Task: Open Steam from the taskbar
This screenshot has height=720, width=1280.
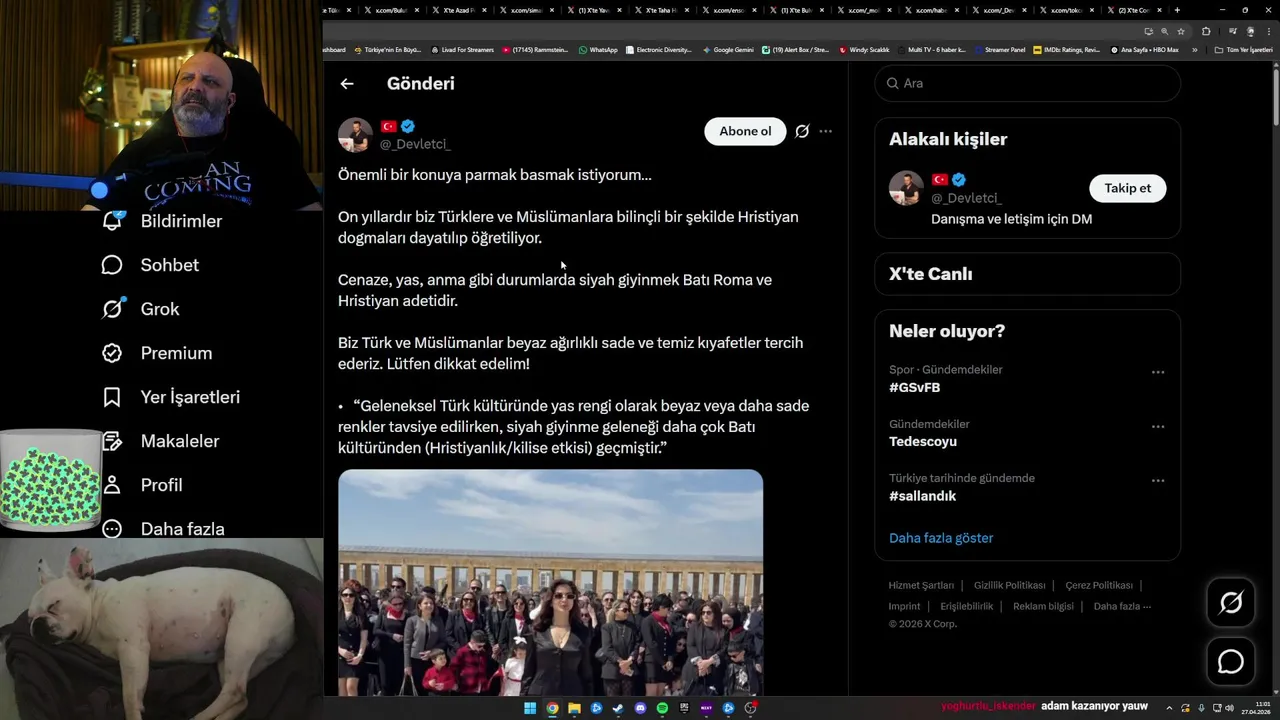Action: click(x=618, y=708)
